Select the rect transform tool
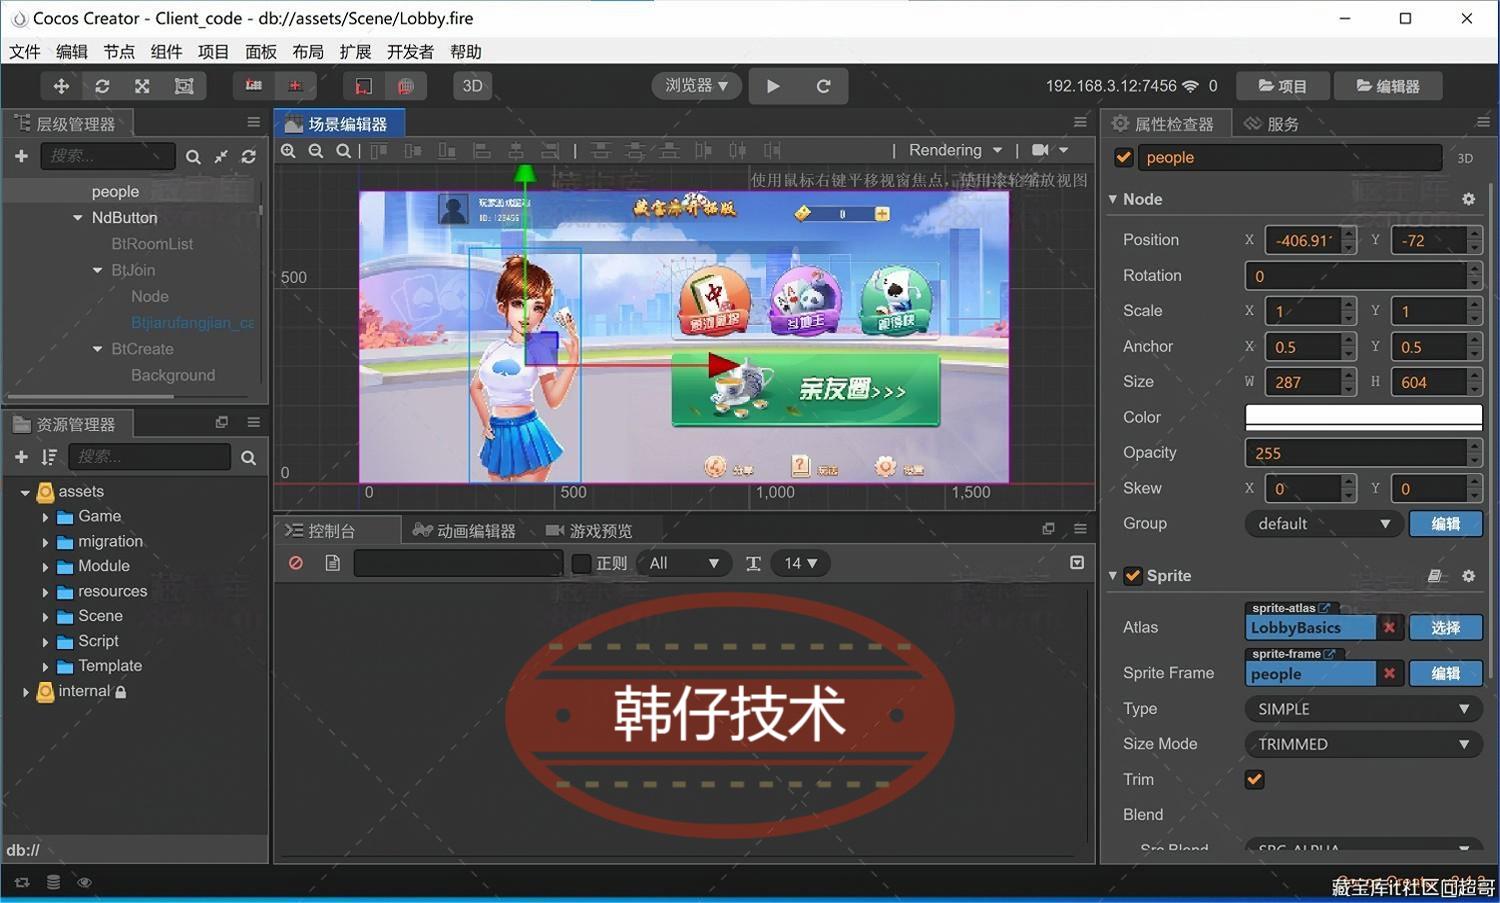 [x=184, y=86]
